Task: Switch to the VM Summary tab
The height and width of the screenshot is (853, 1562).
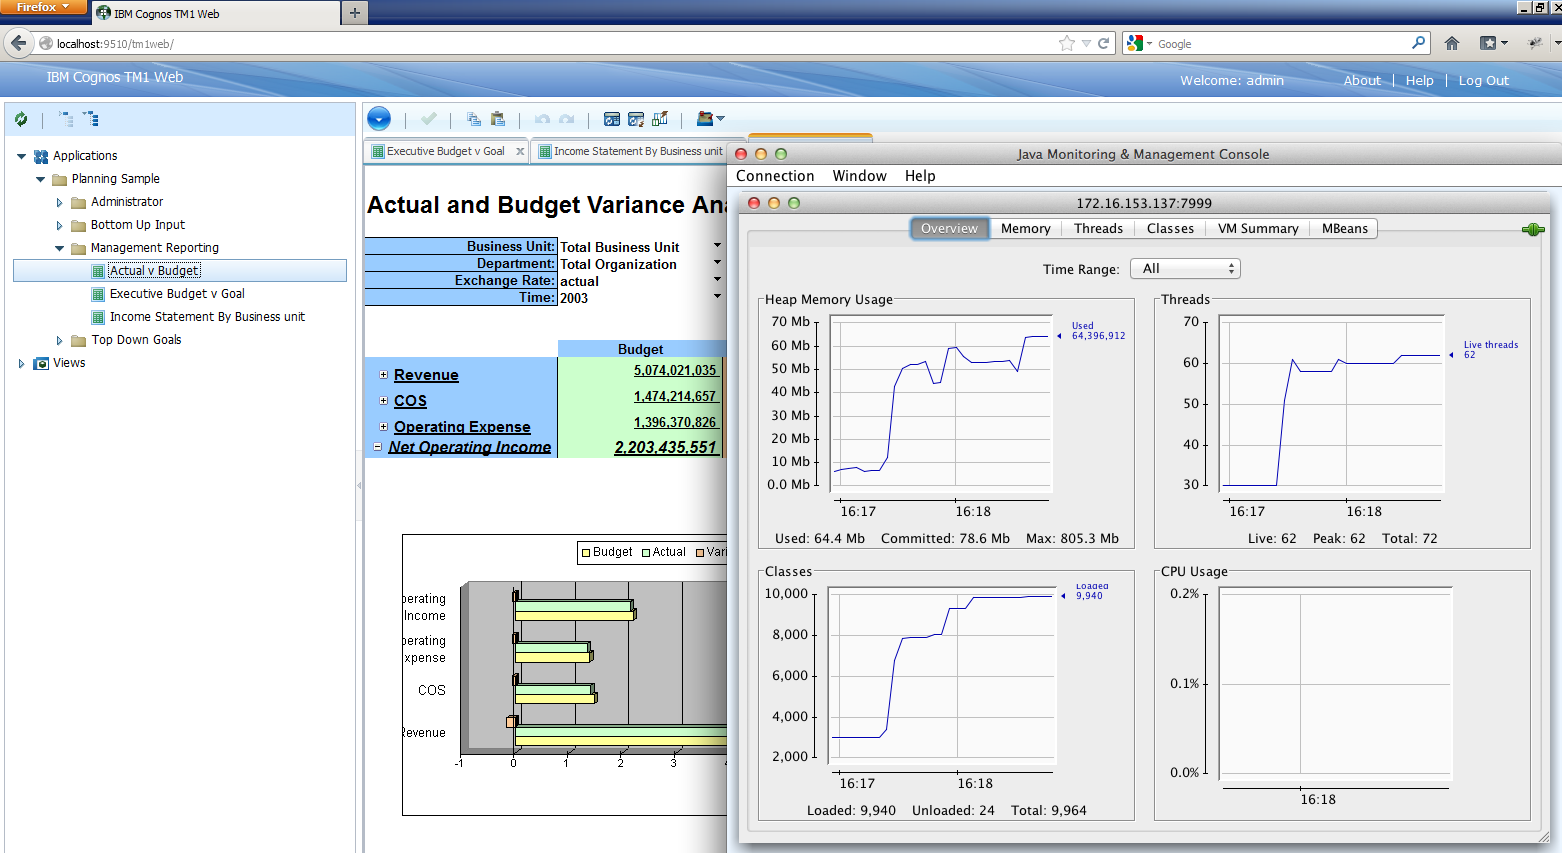Action: (x=1258, y=228)
